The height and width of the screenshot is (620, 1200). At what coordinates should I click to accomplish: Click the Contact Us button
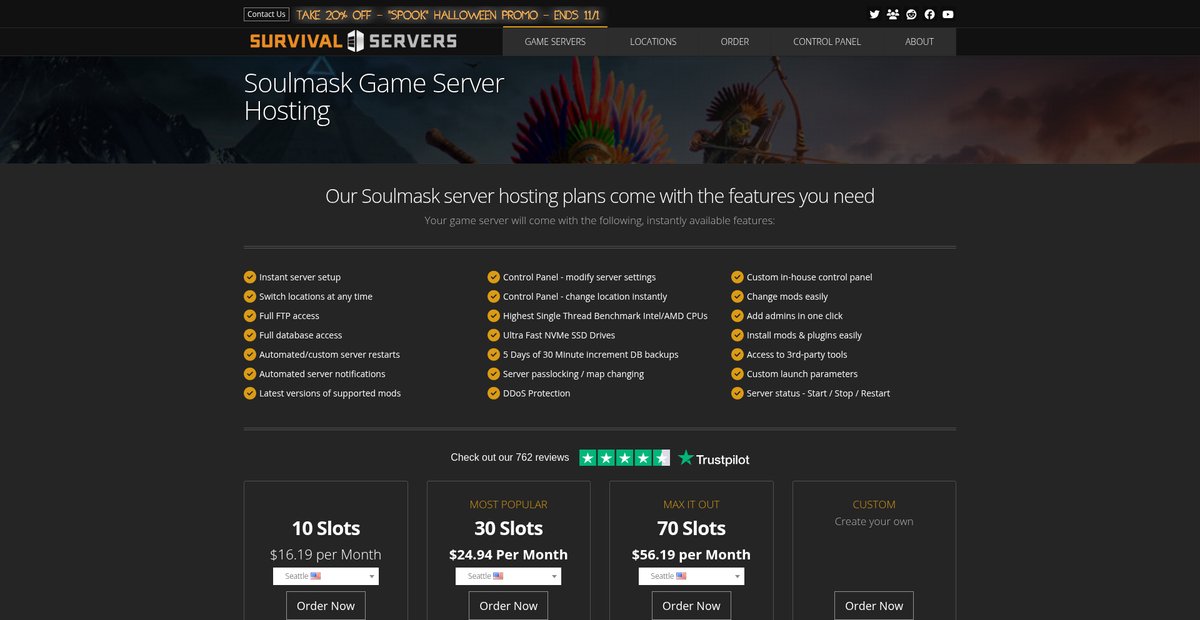click(266, 14)
